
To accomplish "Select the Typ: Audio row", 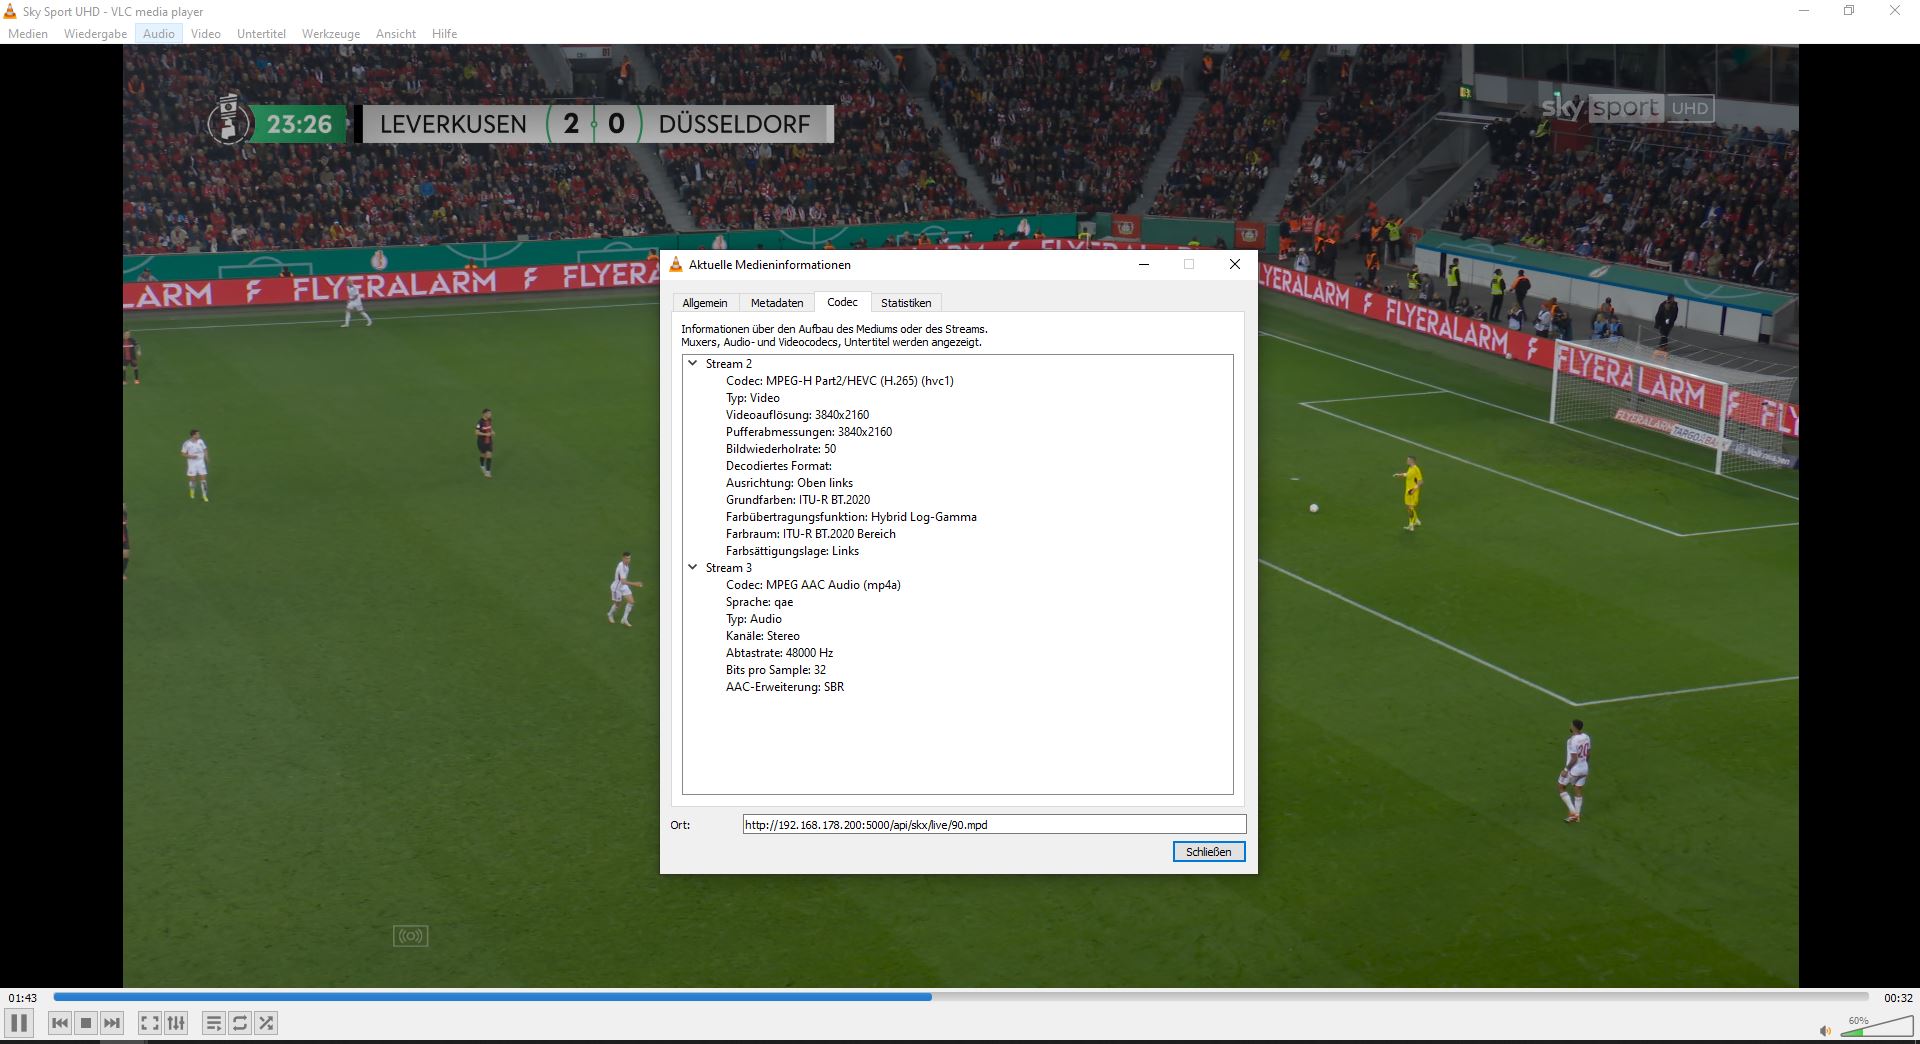I will click(x=754, y=619).
